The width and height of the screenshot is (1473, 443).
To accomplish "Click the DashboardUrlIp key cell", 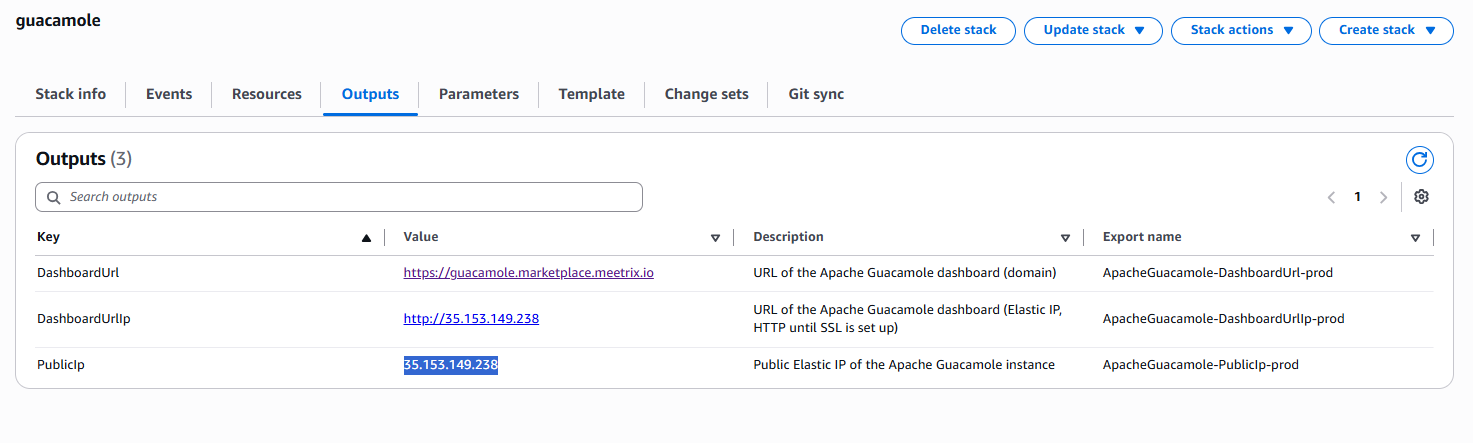I will point(84,319).
